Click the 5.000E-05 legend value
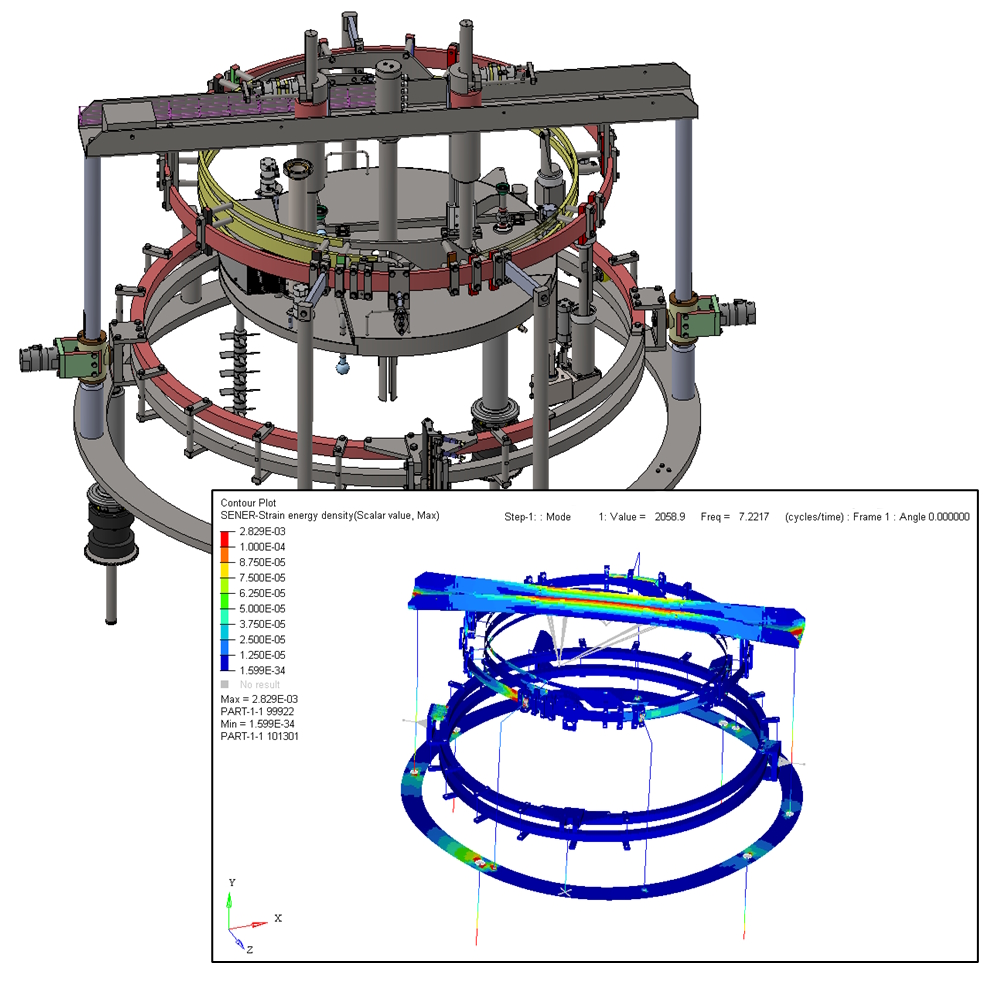 [261, 607]
